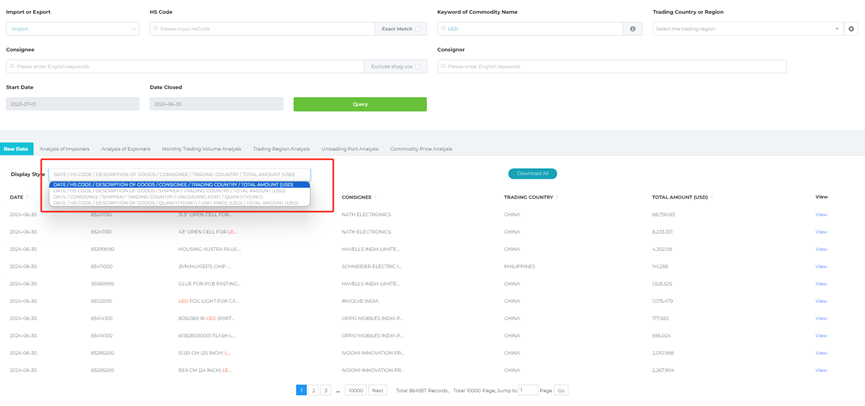Switch to Analysis of Importers tab
Image resolution: width=865 pixels, height=406 pixels.
point(64,149)
